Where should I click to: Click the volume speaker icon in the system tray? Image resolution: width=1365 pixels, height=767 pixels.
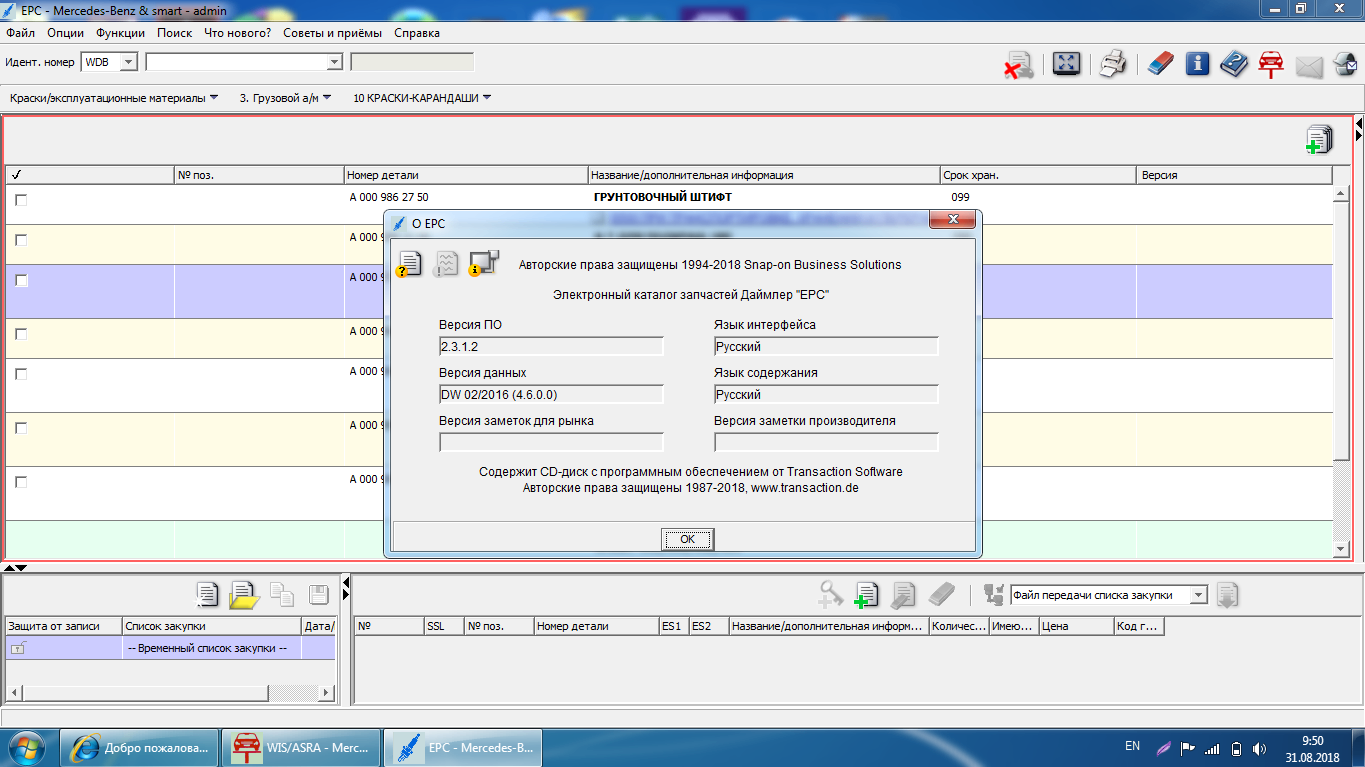tap(1259, 748)
